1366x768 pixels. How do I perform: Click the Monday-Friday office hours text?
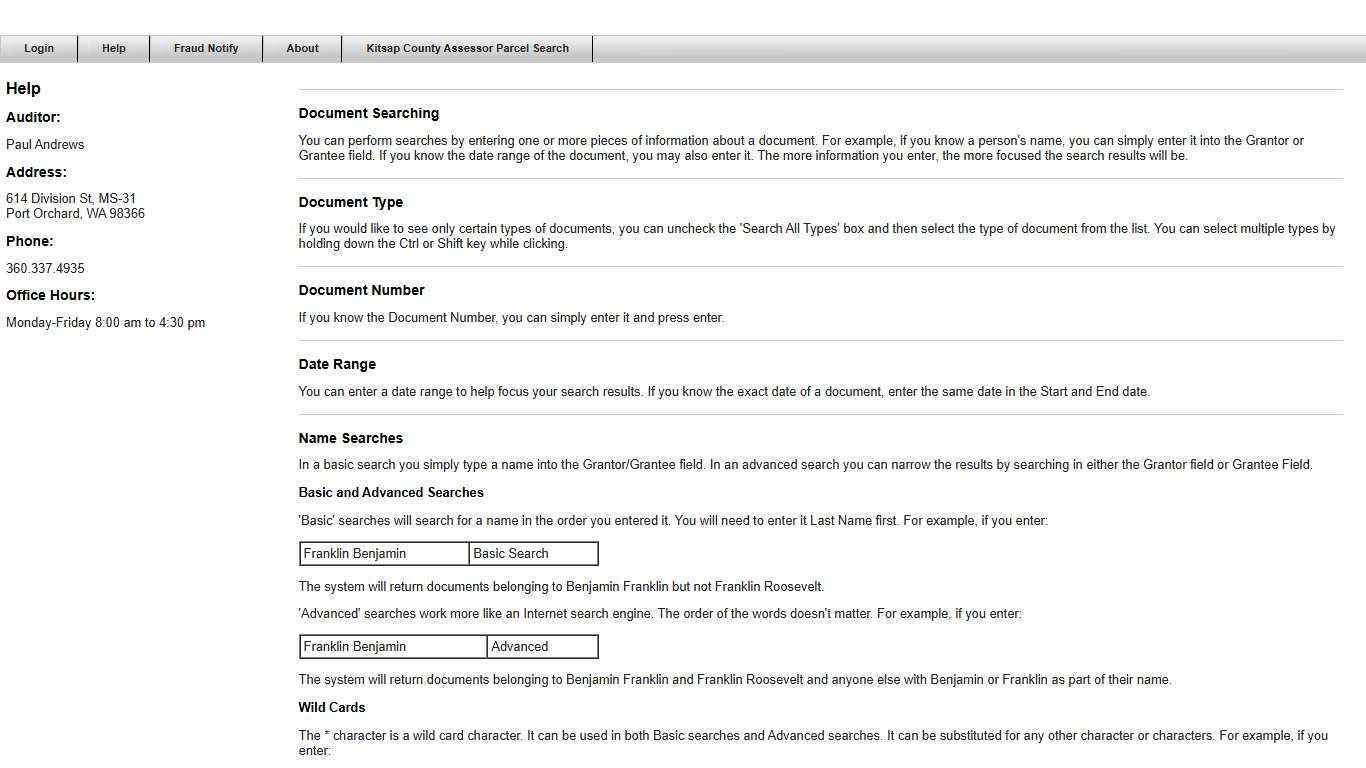pyautogui.click(x=105, y=322)
